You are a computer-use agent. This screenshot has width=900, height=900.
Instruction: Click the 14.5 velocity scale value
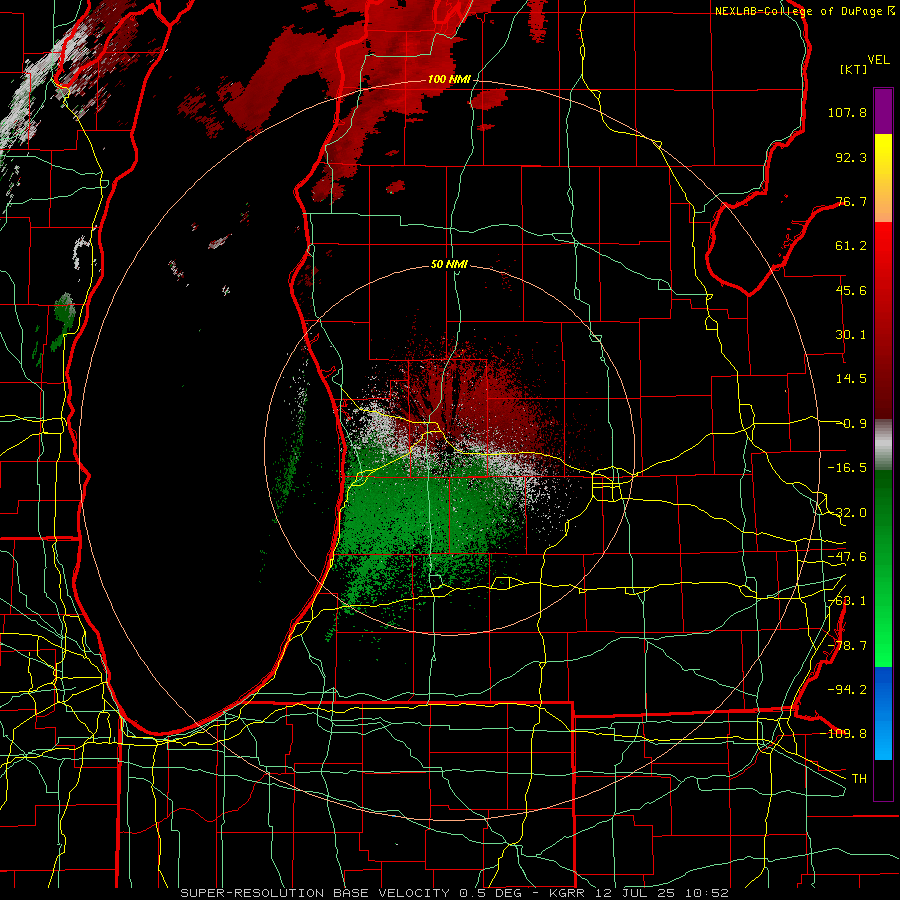tap(851, 379)
